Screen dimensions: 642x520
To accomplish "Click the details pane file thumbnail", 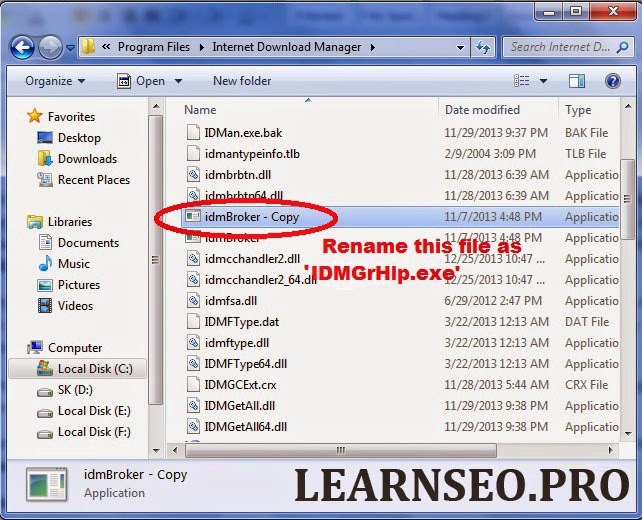I will [46, 484].
